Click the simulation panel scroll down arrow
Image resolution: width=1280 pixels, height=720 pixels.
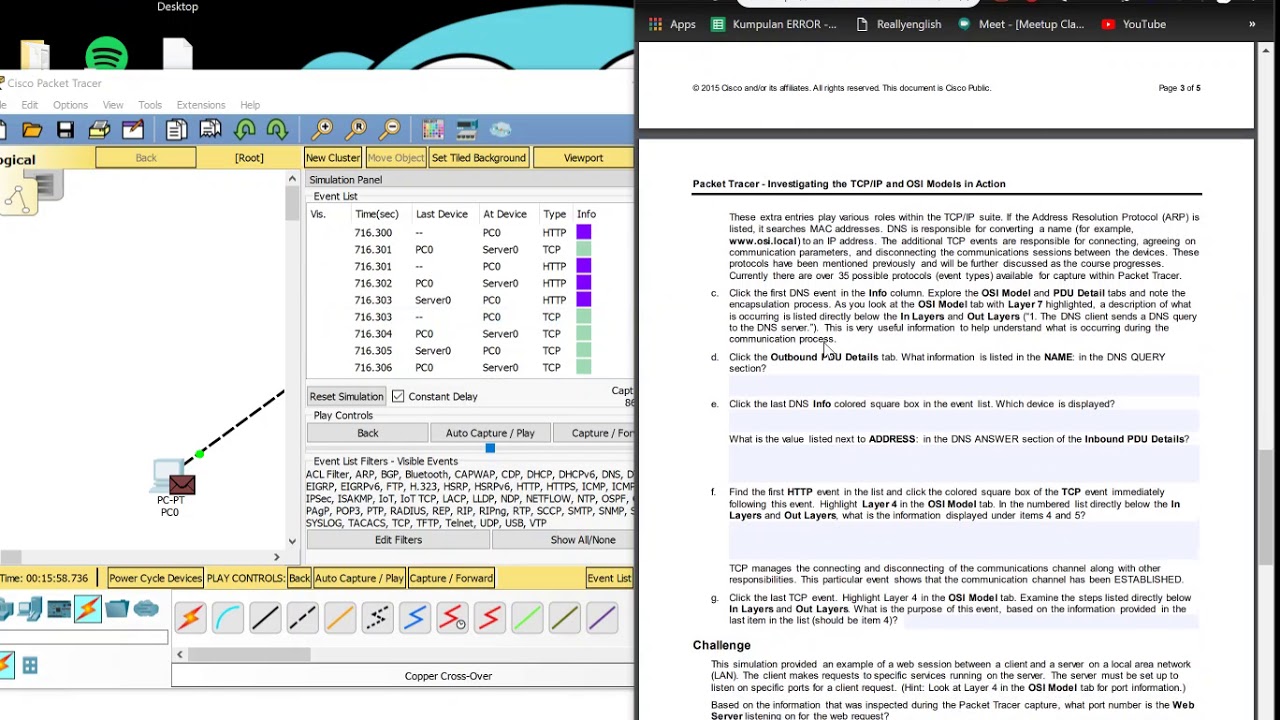point(292,541)
